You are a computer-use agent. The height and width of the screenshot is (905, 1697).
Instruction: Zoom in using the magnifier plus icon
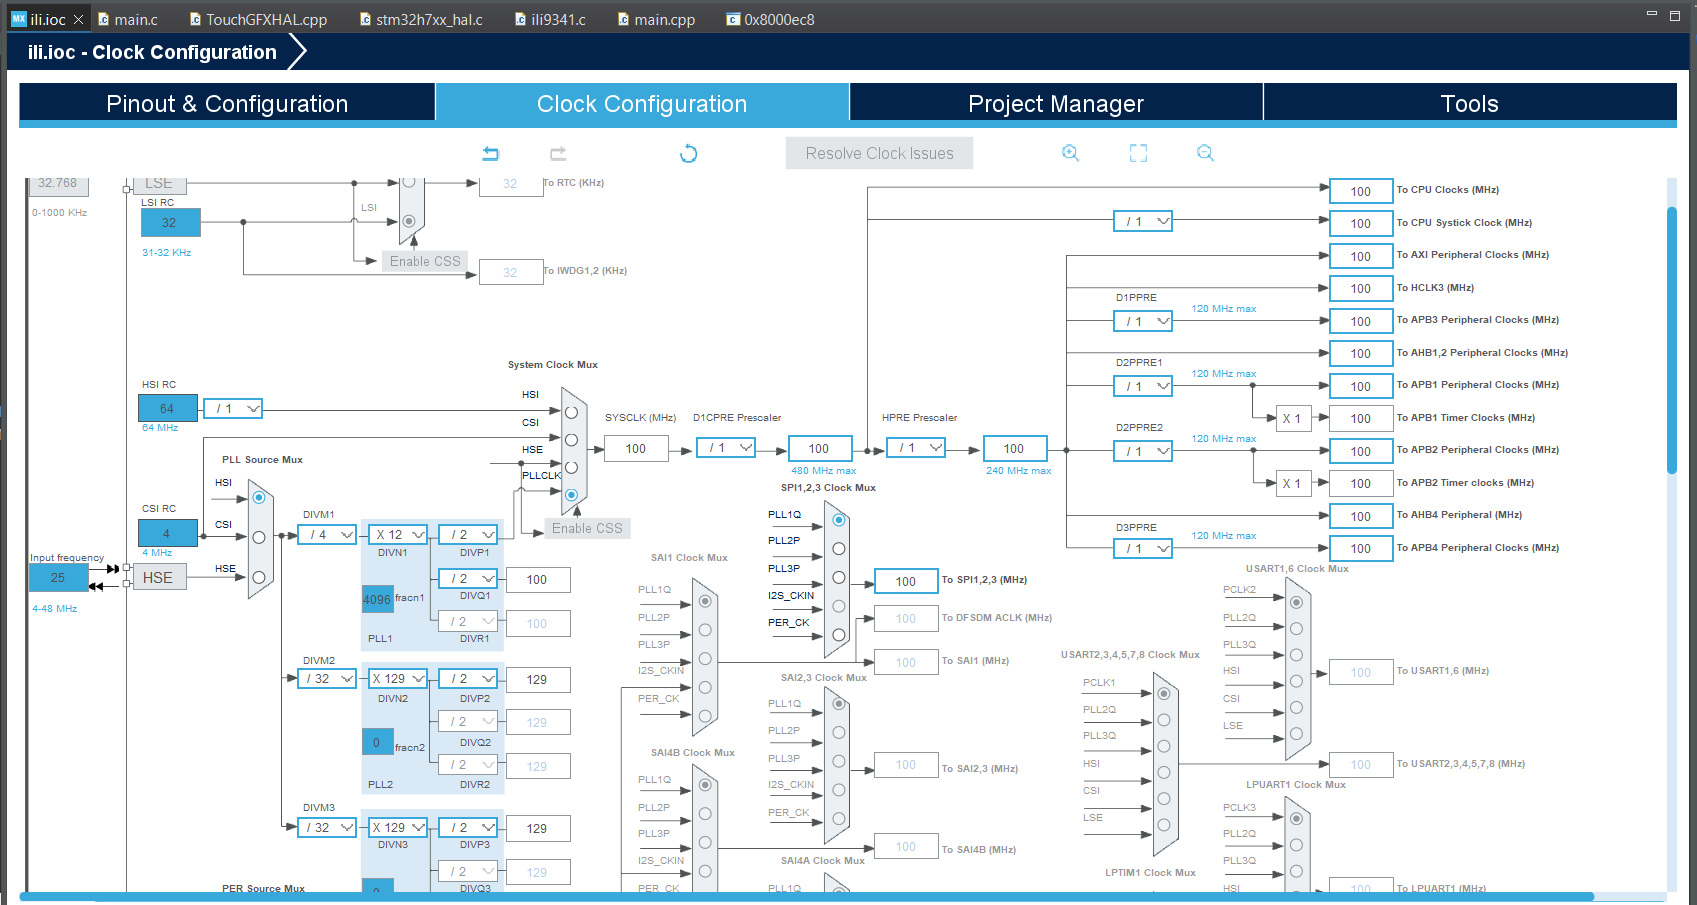coord(1070,152)
